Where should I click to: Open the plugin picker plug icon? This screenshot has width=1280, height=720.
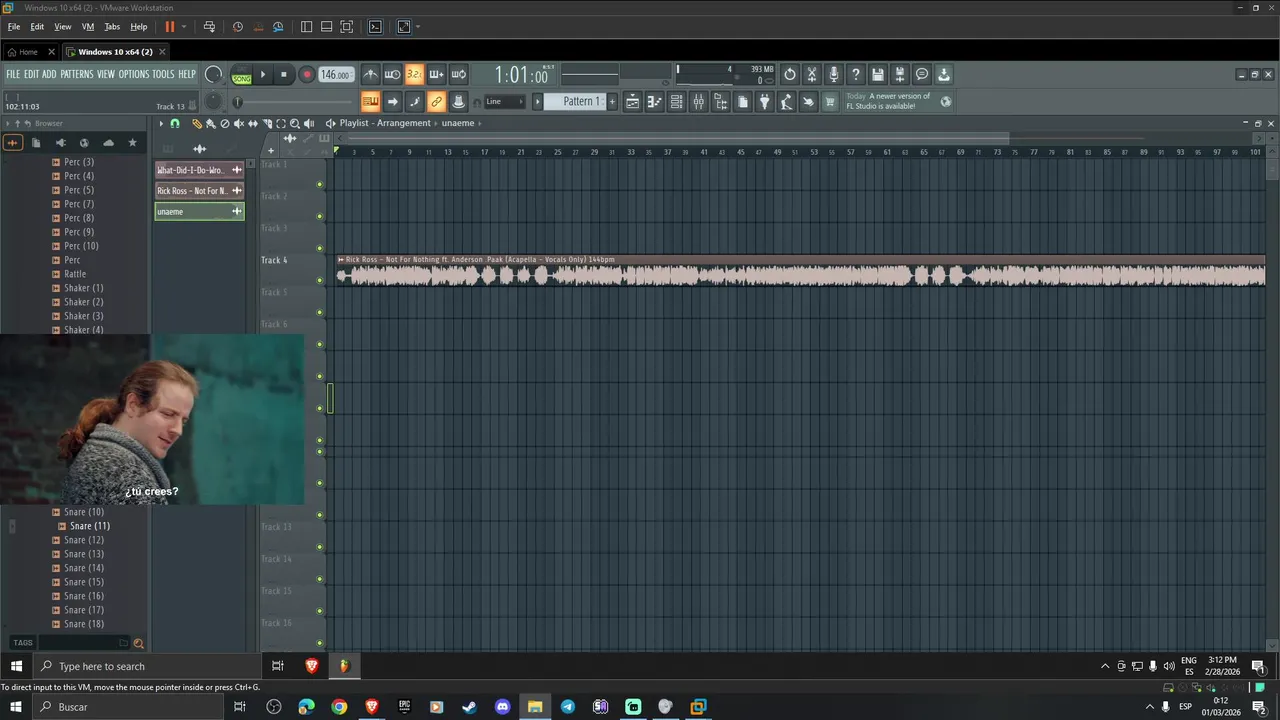764,101
